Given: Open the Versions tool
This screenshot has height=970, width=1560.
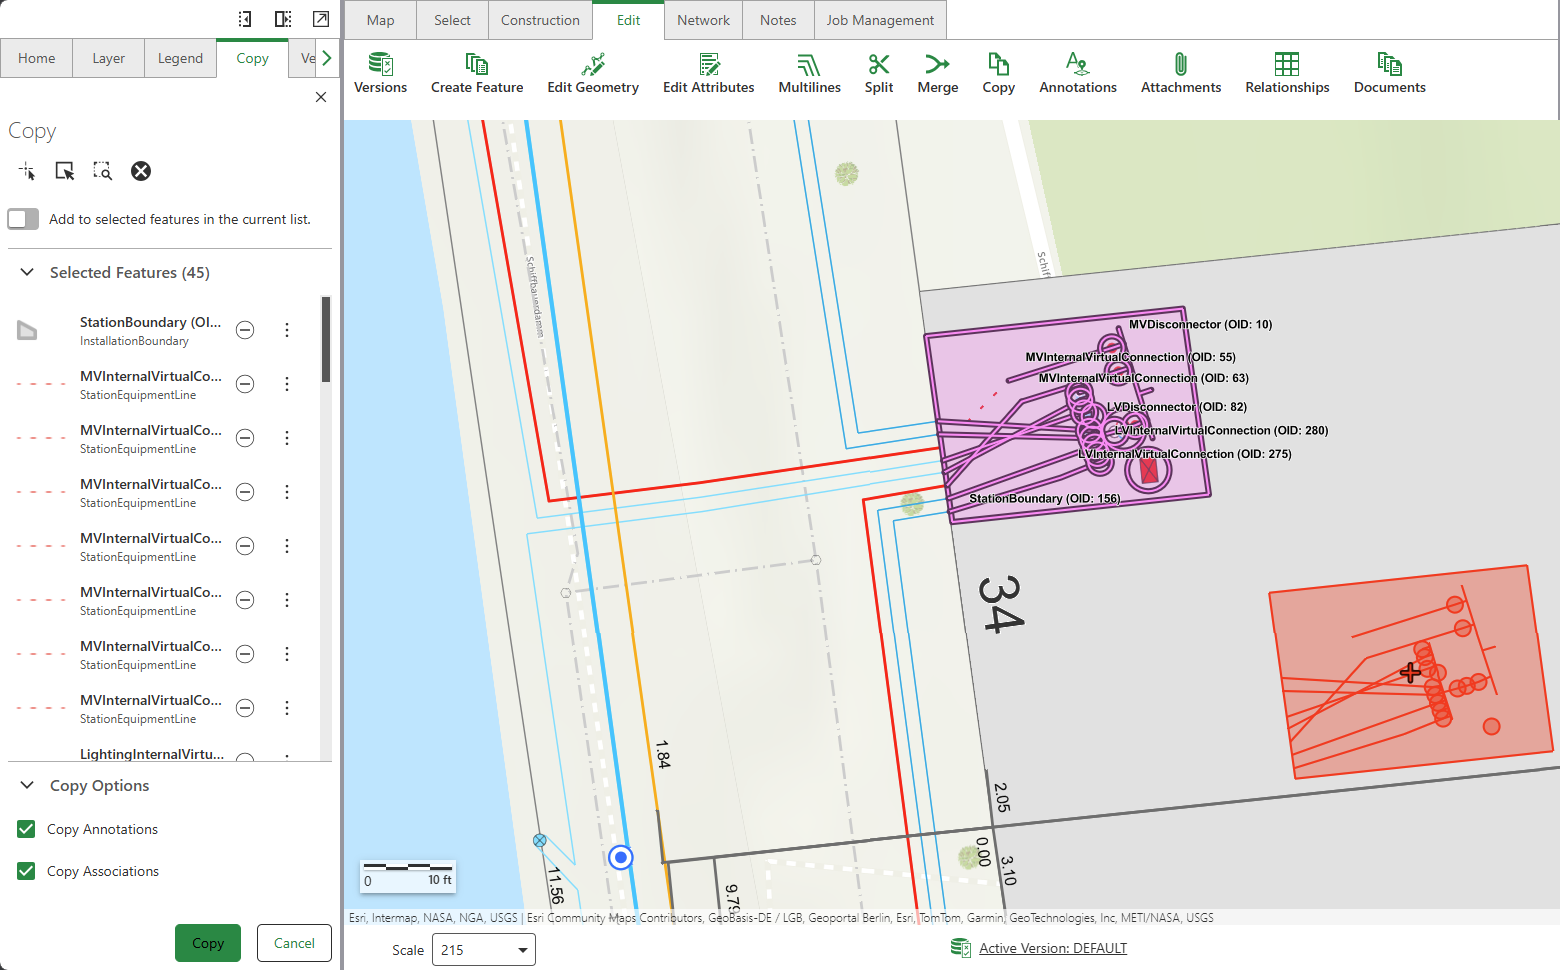Looking at the screenshot, I should tap(380, 74).
